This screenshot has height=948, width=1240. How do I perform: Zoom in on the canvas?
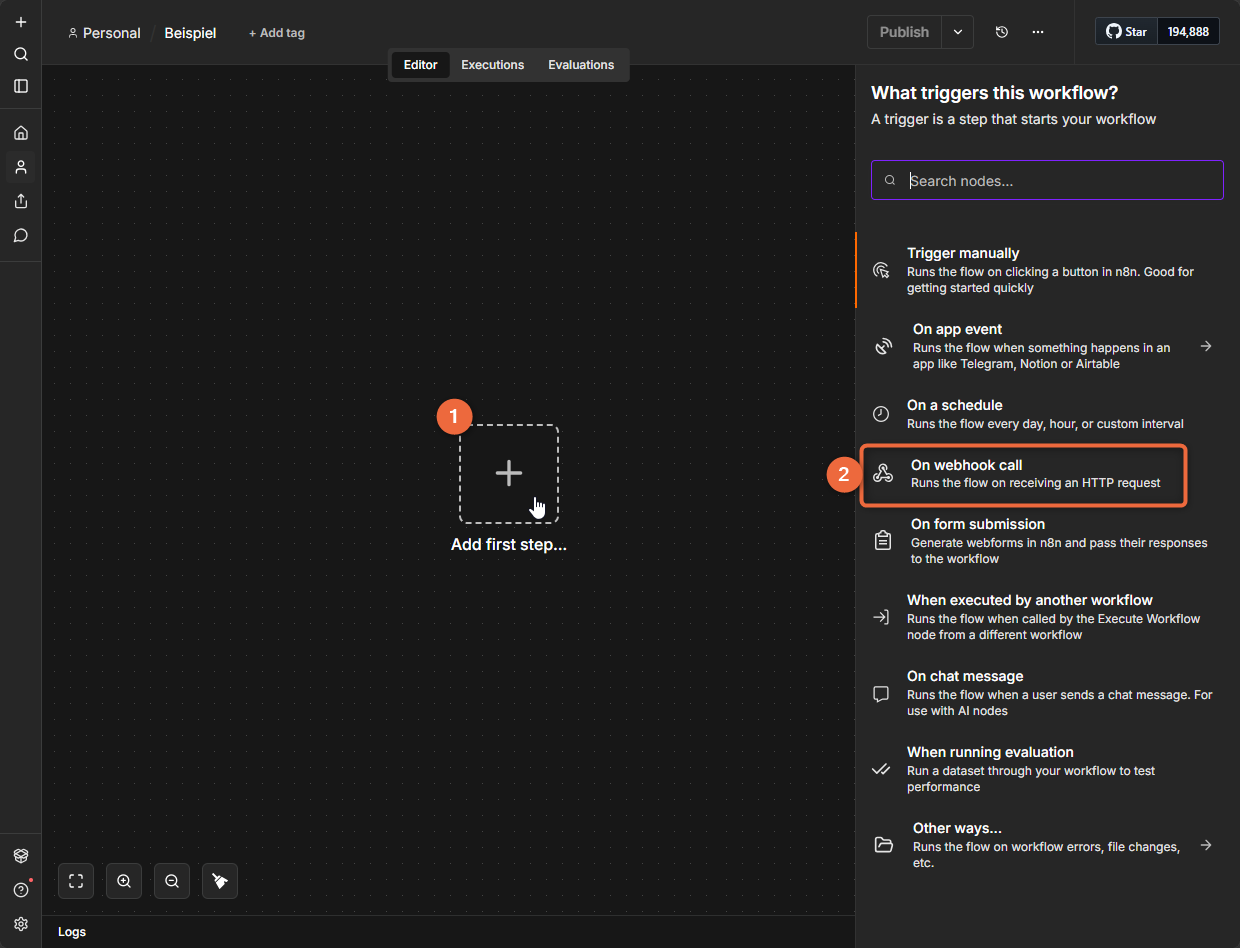[124, 881]
